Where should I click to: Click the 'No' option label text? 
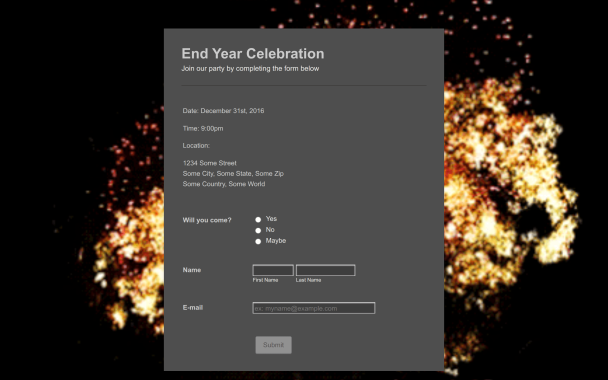pyautogui.click(x=270, y=230)
